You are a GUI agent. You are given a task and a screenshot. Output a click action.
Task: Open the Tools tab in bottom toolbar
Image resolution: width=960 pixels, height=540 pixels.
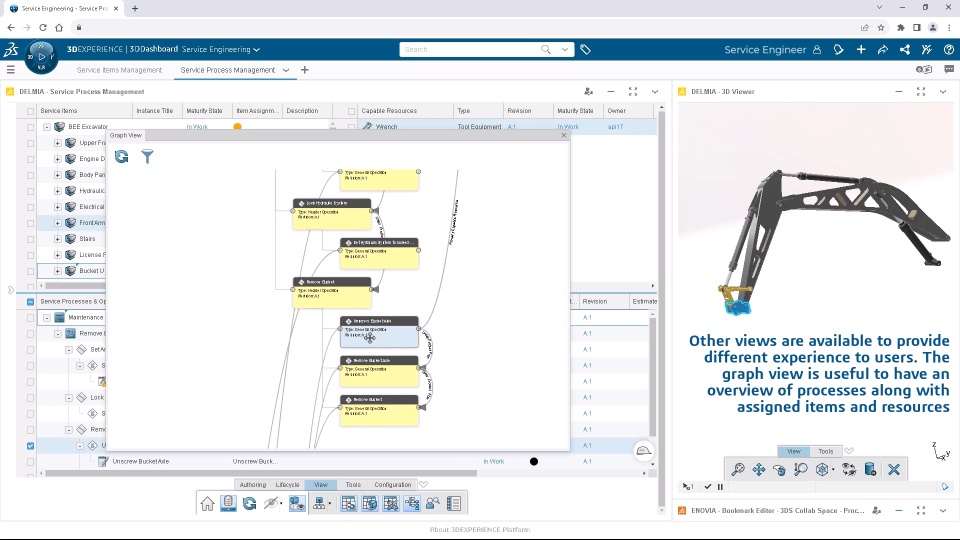pyautogui.click(x=353, y=484)
